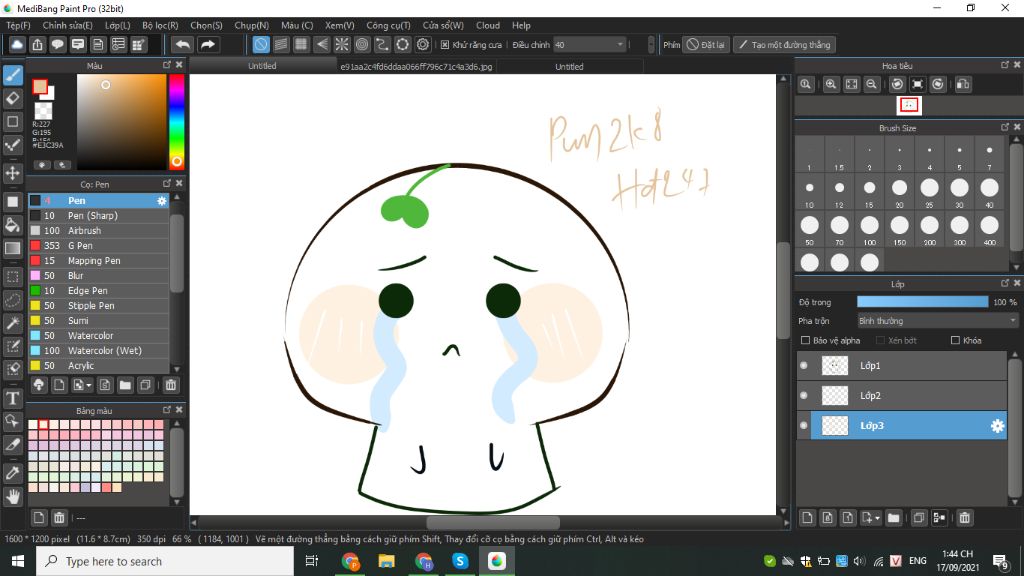Image resolution: width=1024 pixels, height=576 pixels.
Task: Open the Lớp(L) menu
Action: [x=118, y=25]
